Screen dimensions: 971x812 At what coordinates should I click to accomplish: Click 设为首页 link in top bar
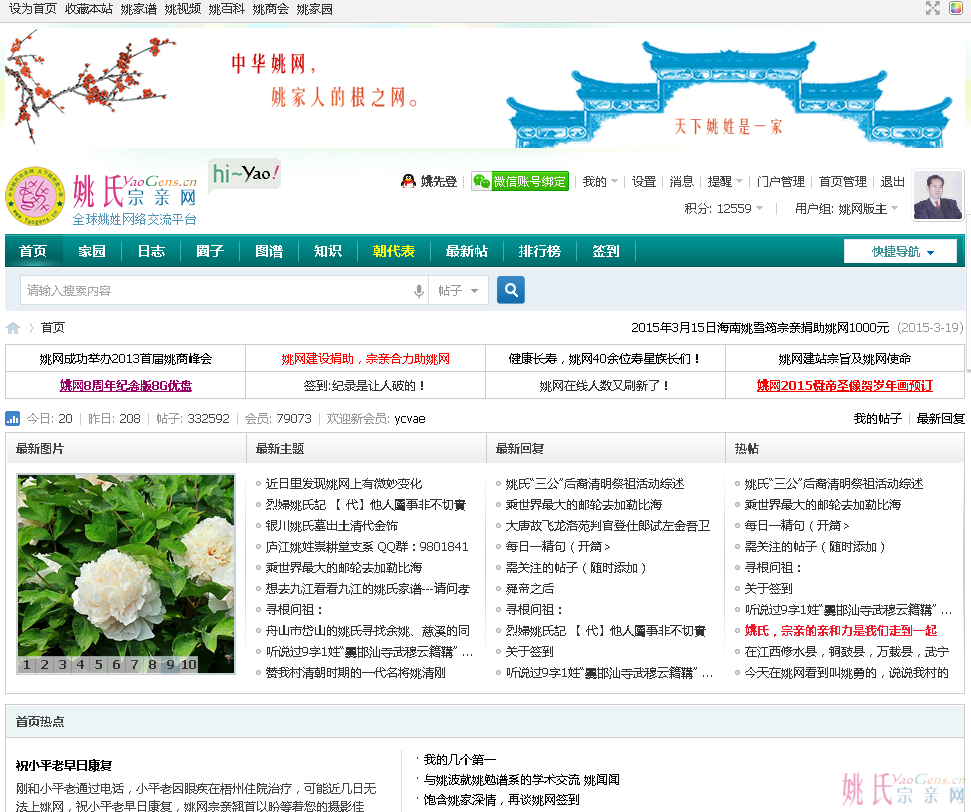[x=33, y=9]
